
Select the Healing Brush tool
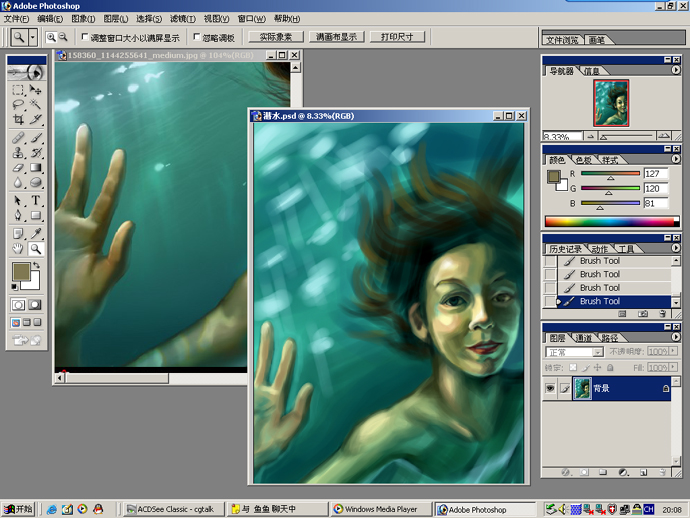coord(18,138)
